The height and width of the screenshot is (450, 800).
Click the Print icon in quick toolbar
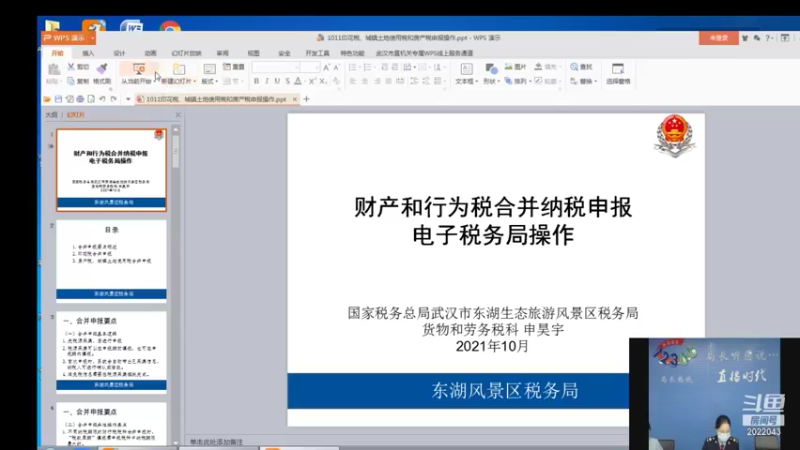coord(80,99)
